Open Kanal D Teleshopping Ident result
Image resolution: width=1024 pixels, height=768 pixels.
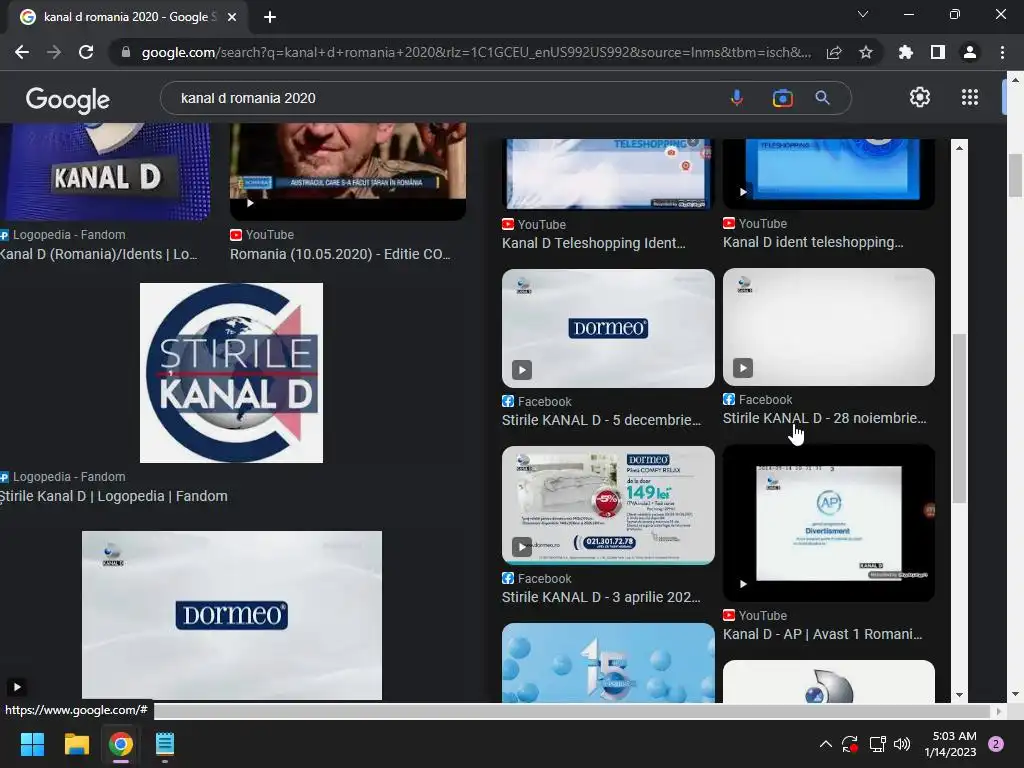click(594, 243)
